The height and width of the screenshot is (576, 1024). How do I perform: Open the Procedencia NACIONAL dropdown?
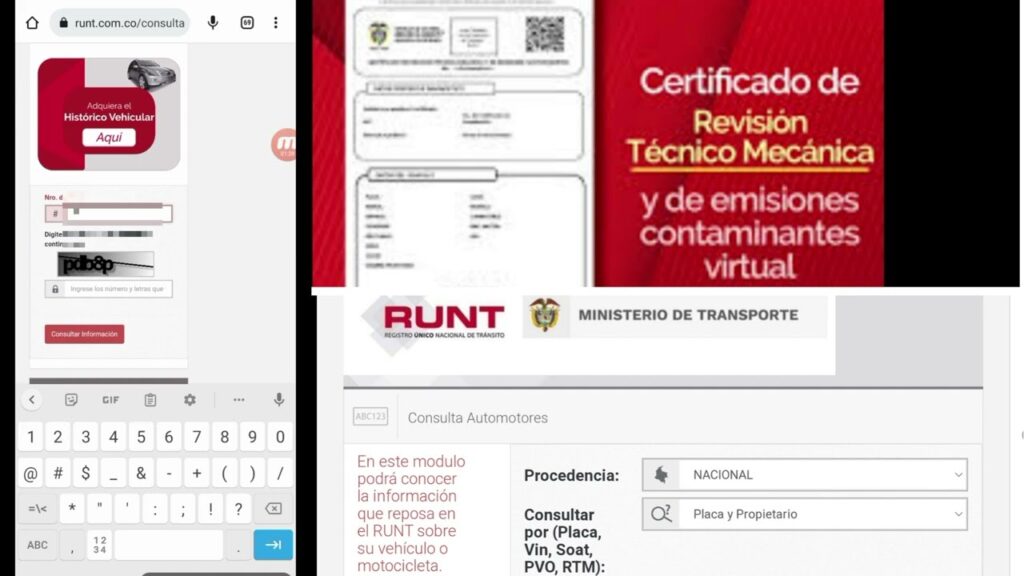click(805, 475)
